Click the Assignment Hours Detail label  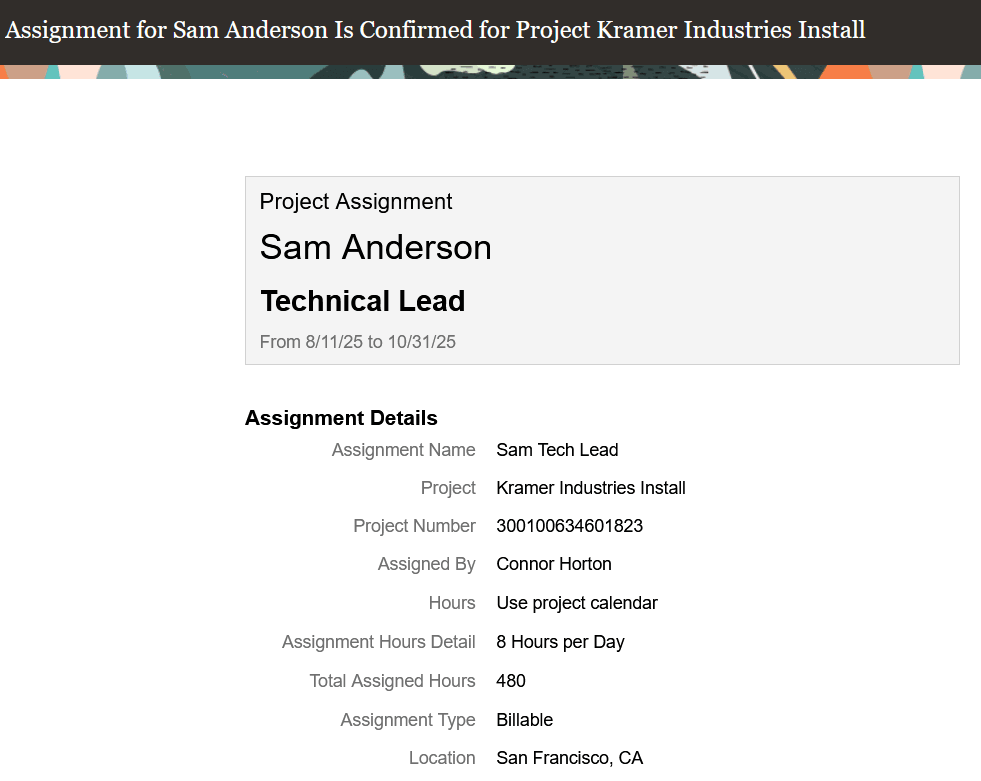pos(379,642)
